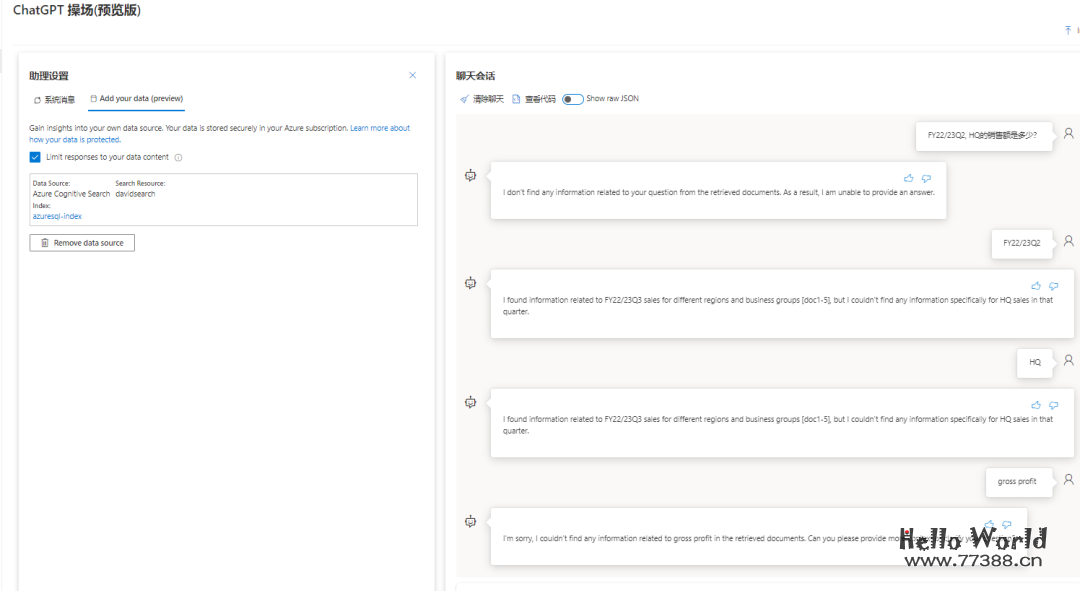Click the bot icon beside first response

[470, 175]
